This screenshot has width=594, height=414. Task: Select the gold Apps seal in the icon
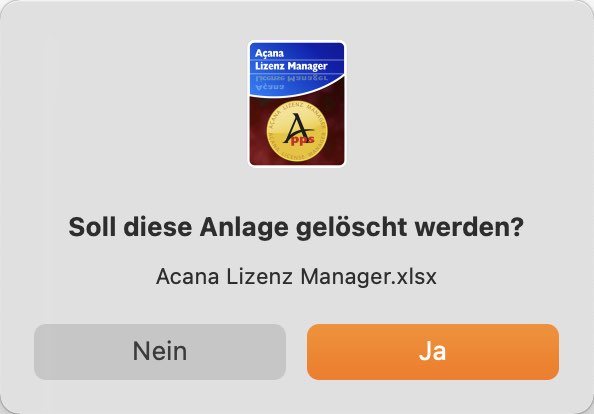(x=297, y=131)
